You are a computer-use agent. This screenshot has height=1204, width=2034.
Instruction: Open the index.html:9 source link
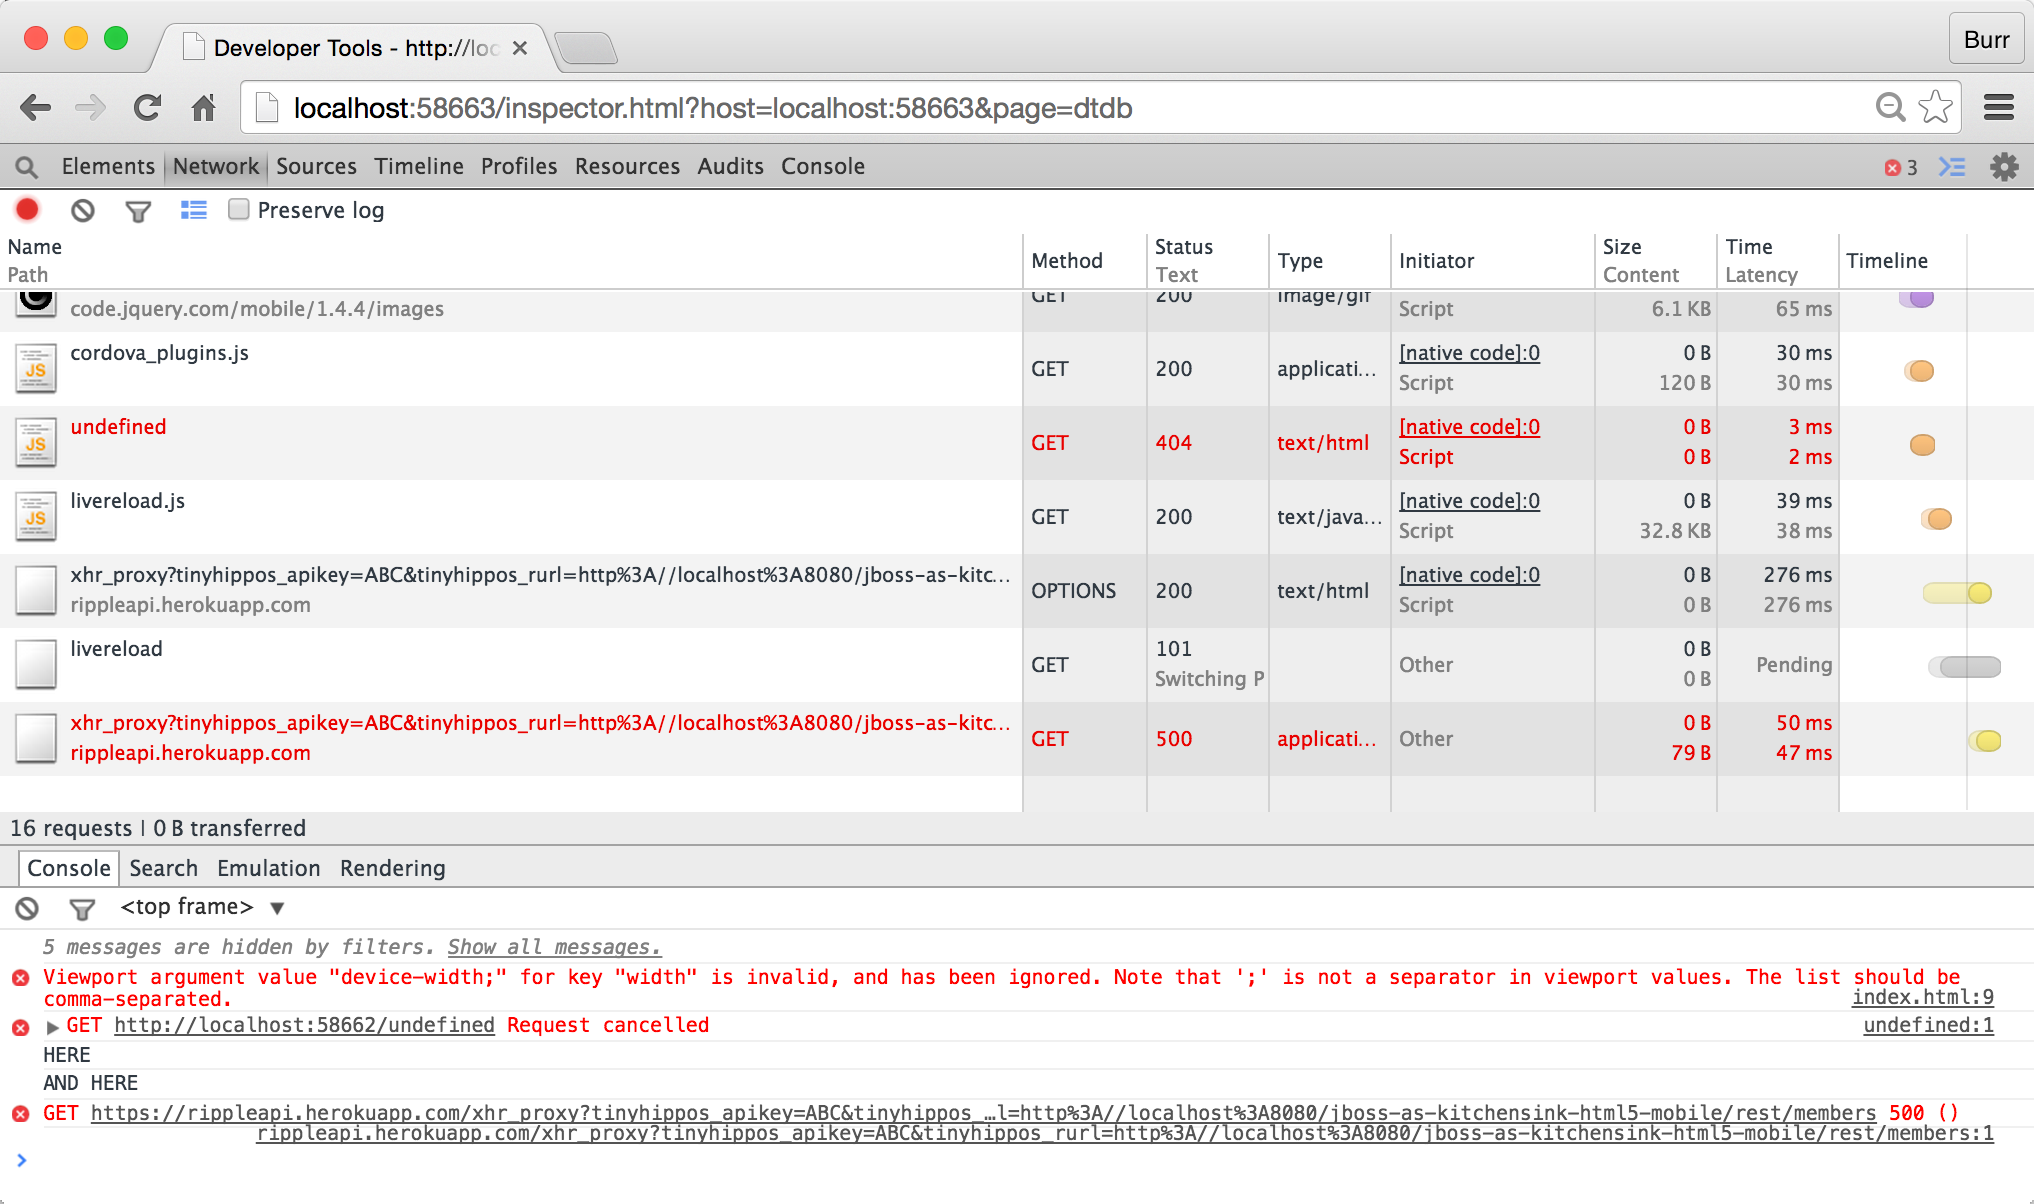(1922, 997)
